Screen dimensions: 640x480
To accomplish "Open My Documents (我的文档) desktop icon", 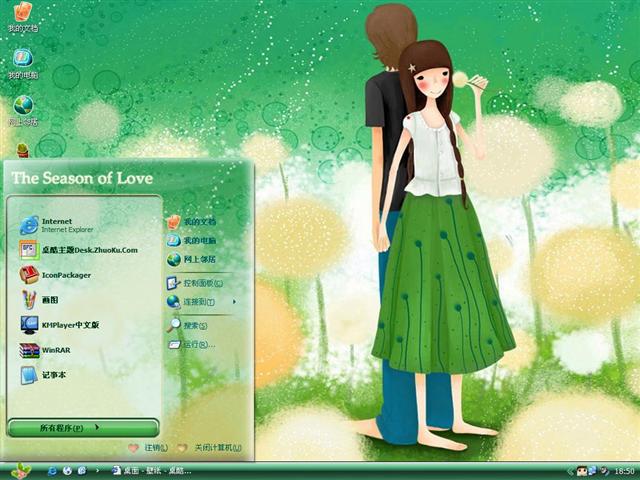I will [23, 18].
